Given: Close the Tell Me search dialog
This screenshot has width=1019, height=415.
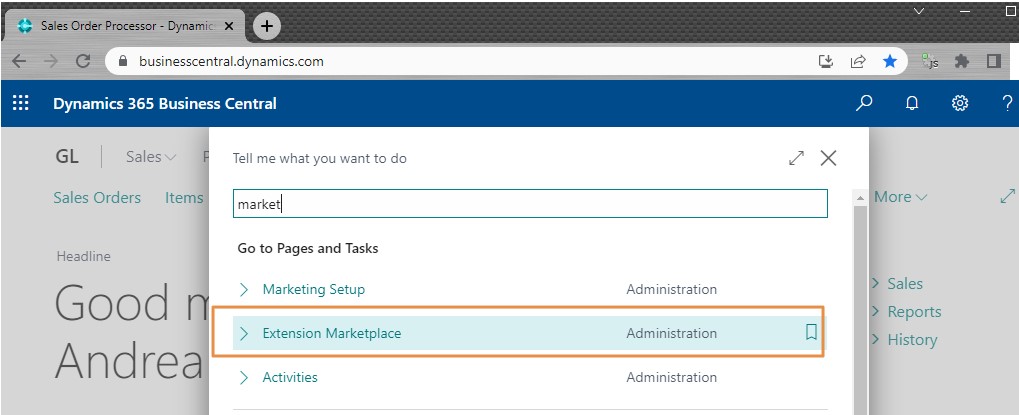Looking at the screenshot, I should 828,158.
